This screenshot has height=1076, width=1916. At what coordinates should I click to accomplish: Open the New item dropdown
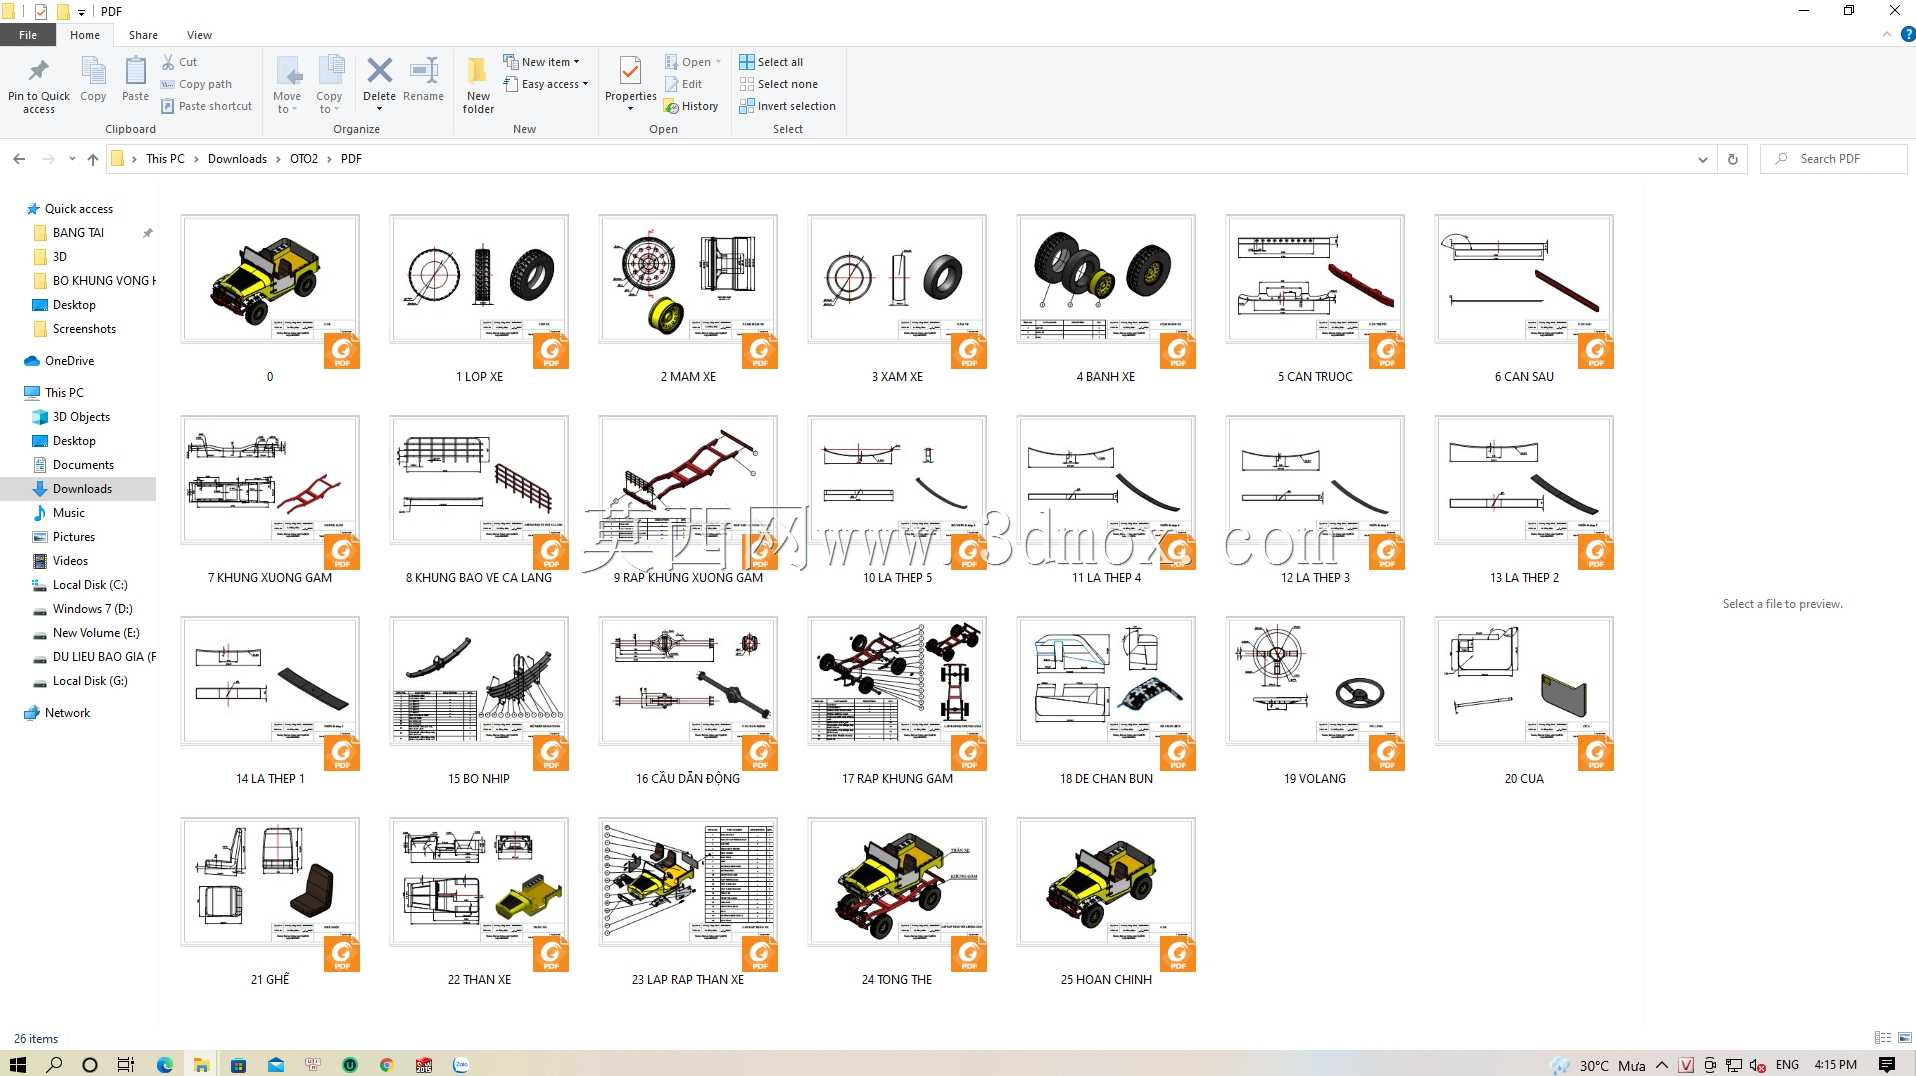(541, 62)
